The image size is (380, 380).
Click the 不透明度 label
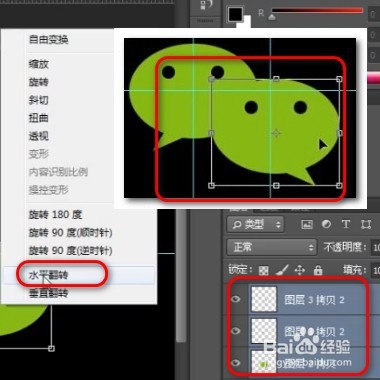pyautogui.click(x=345, y=247)
